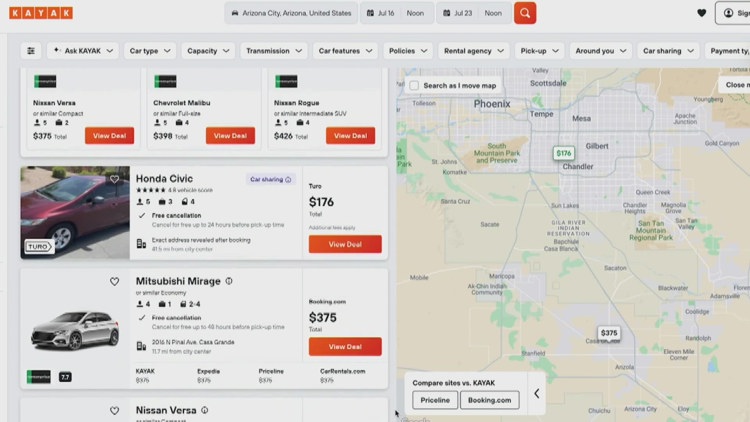750x422 pixels.
Task: Click View Deal for Chevrolet Malibu
Action: (x=230, y=136)
